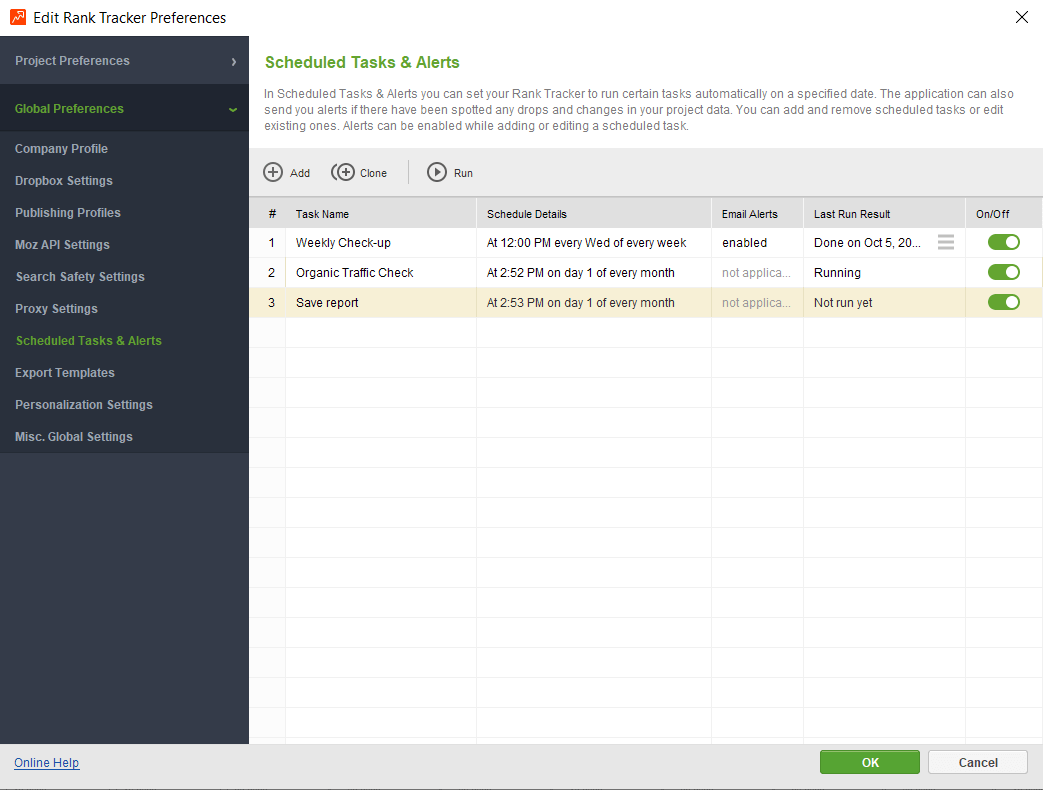Close the preferences dialog window
1043x790 pixels.
tap(1022, 17)
